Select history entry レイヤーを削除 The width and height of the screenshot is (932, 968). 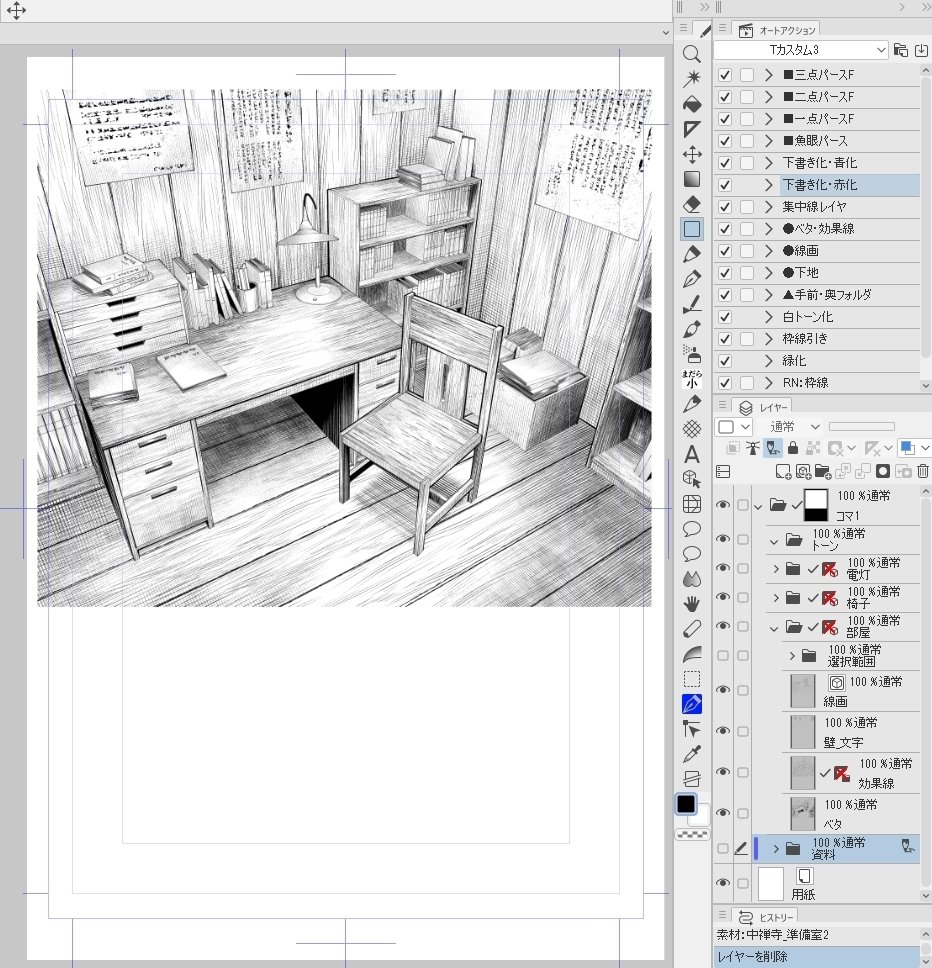pos(817,957)
